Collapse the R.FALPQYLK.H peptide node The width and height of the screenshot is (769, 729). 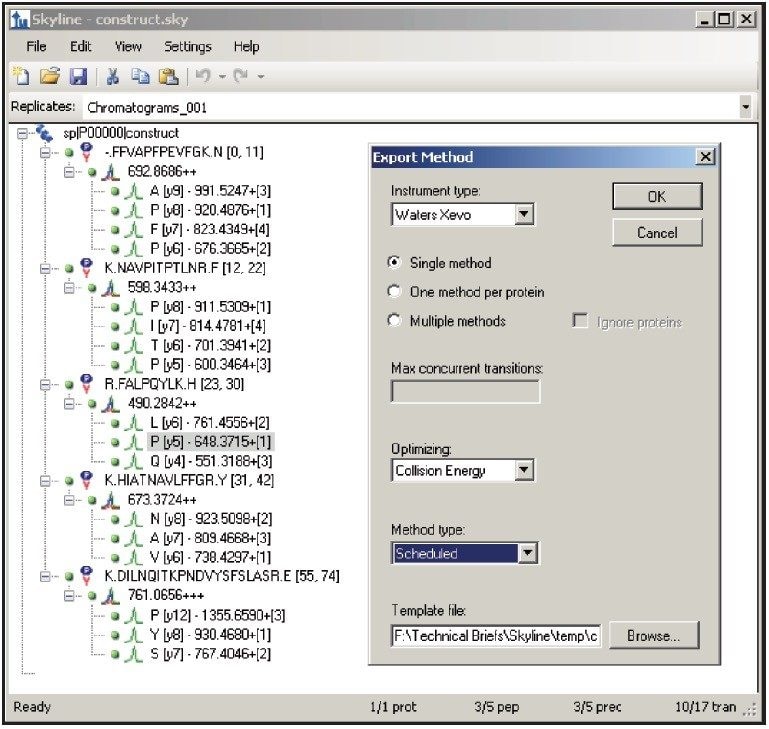coord(46,384)
